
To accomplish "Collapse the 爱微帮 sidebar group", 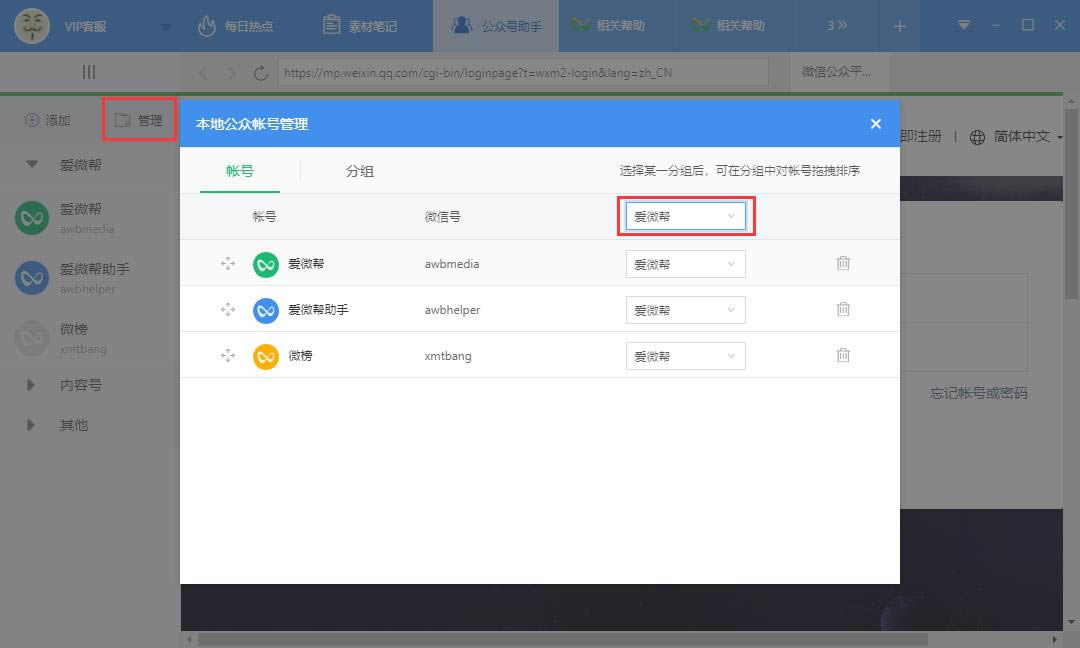I will tap(32, 165).
